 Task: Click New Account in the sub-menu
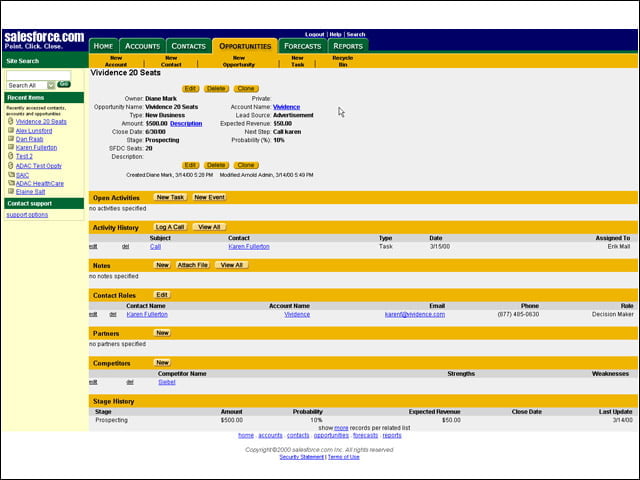pos(116,61)
